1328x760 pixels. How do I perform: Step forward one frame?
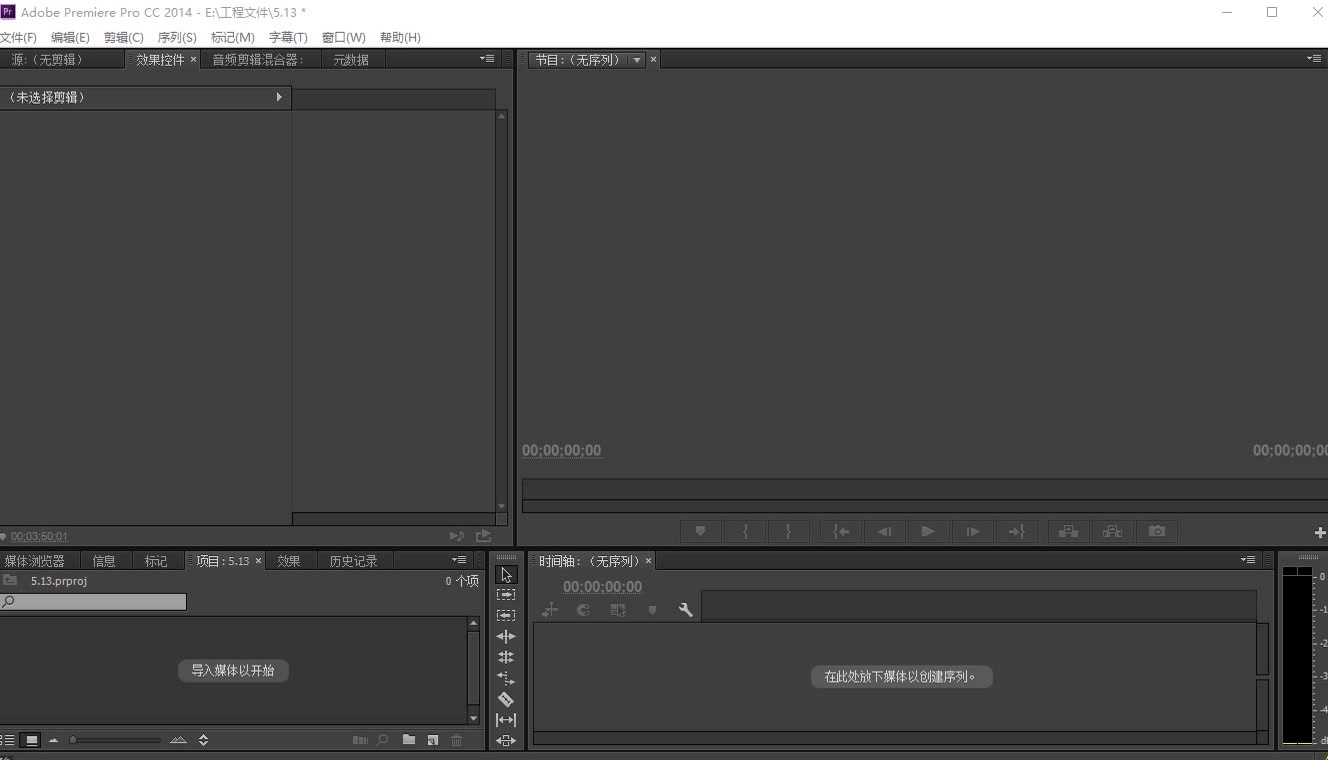(972, 531)
